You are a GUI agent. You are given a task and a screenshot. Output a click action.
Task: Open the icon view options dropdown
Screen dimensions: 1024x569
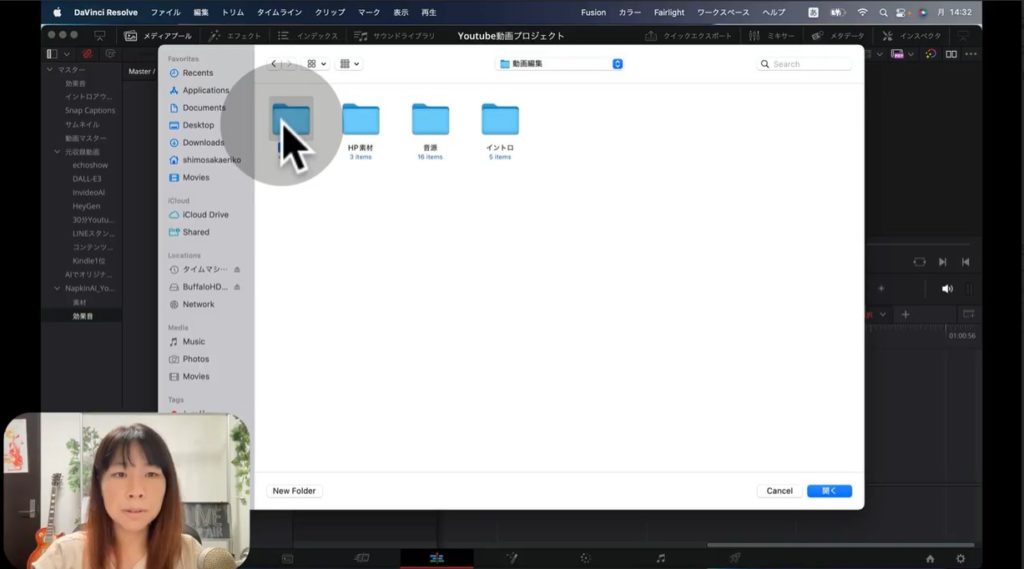[x=317, y=64]
